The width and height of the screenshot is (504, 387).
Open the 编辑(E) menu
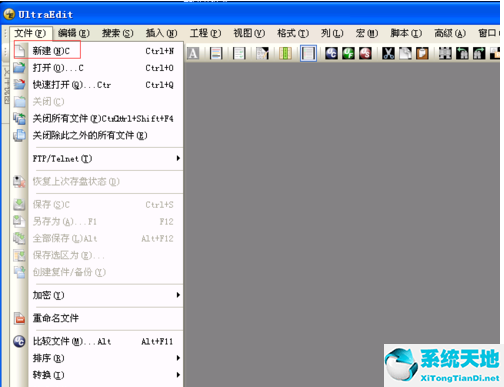[x=74, y=33]
